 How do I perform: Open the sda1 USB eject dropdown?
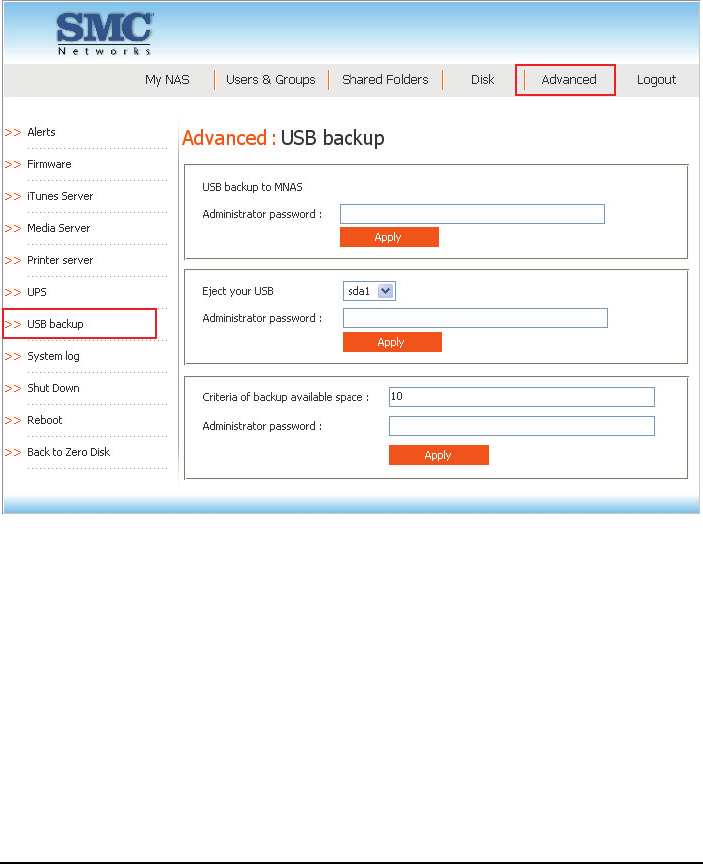pyautogui.click(x=369, y=291)
